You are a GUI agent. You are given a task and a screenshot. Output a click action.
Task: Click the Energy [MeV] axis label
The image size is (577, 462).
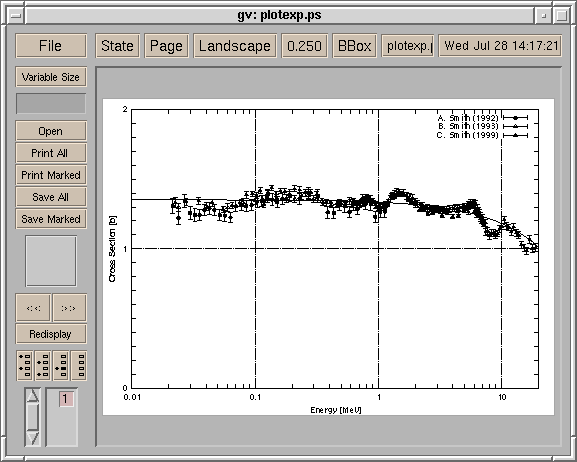pyautogui.click(x=336, y=410)
